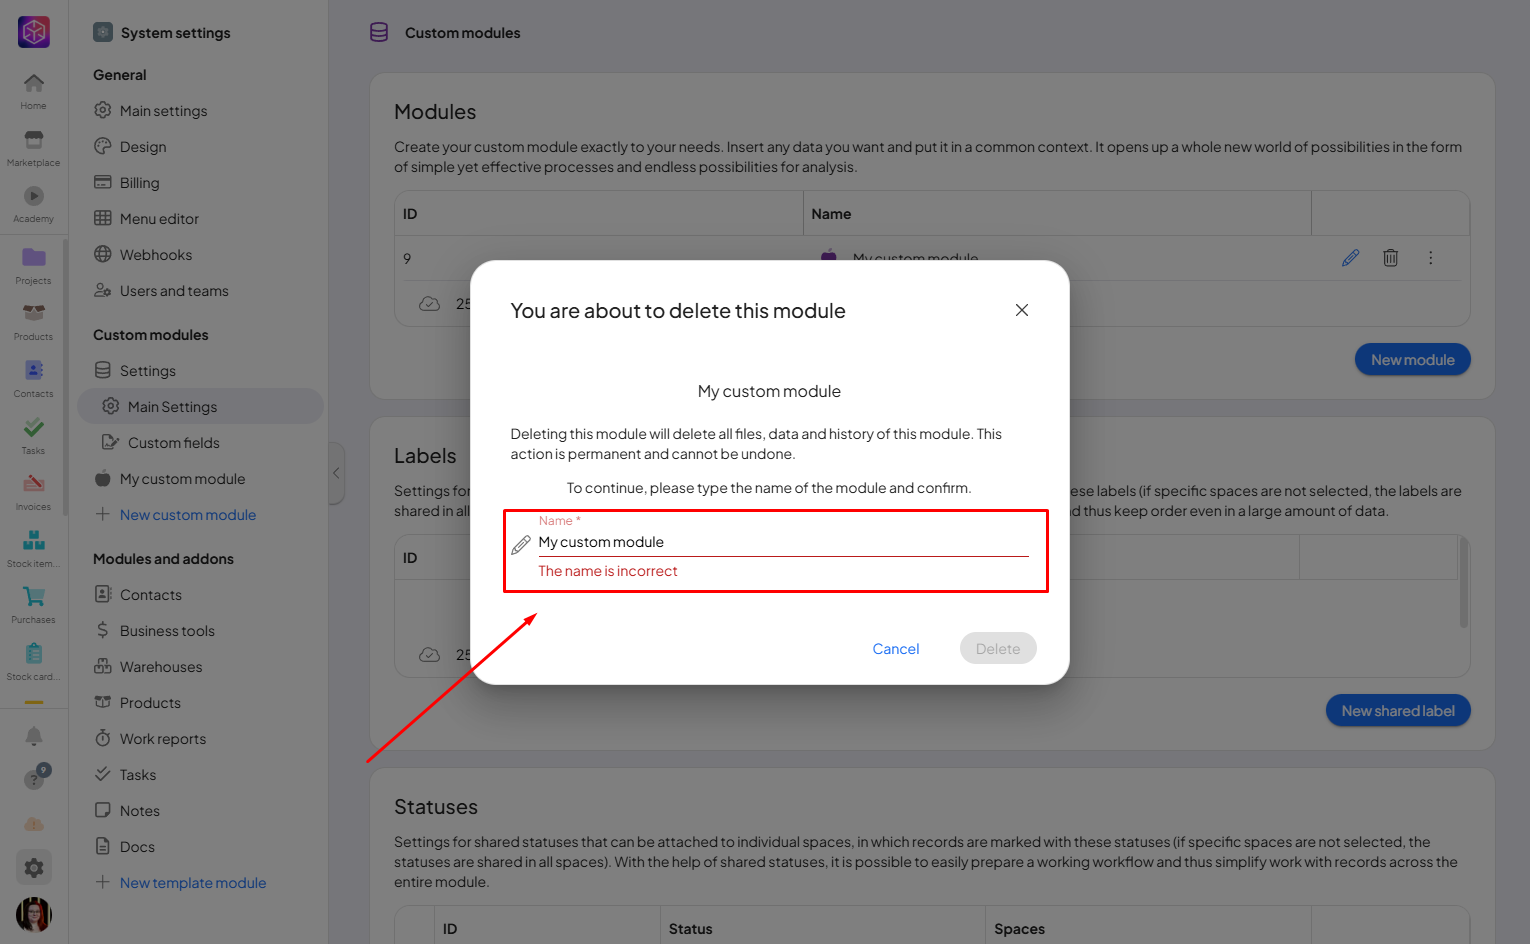Open the Invoices module icon

point(34,490)
